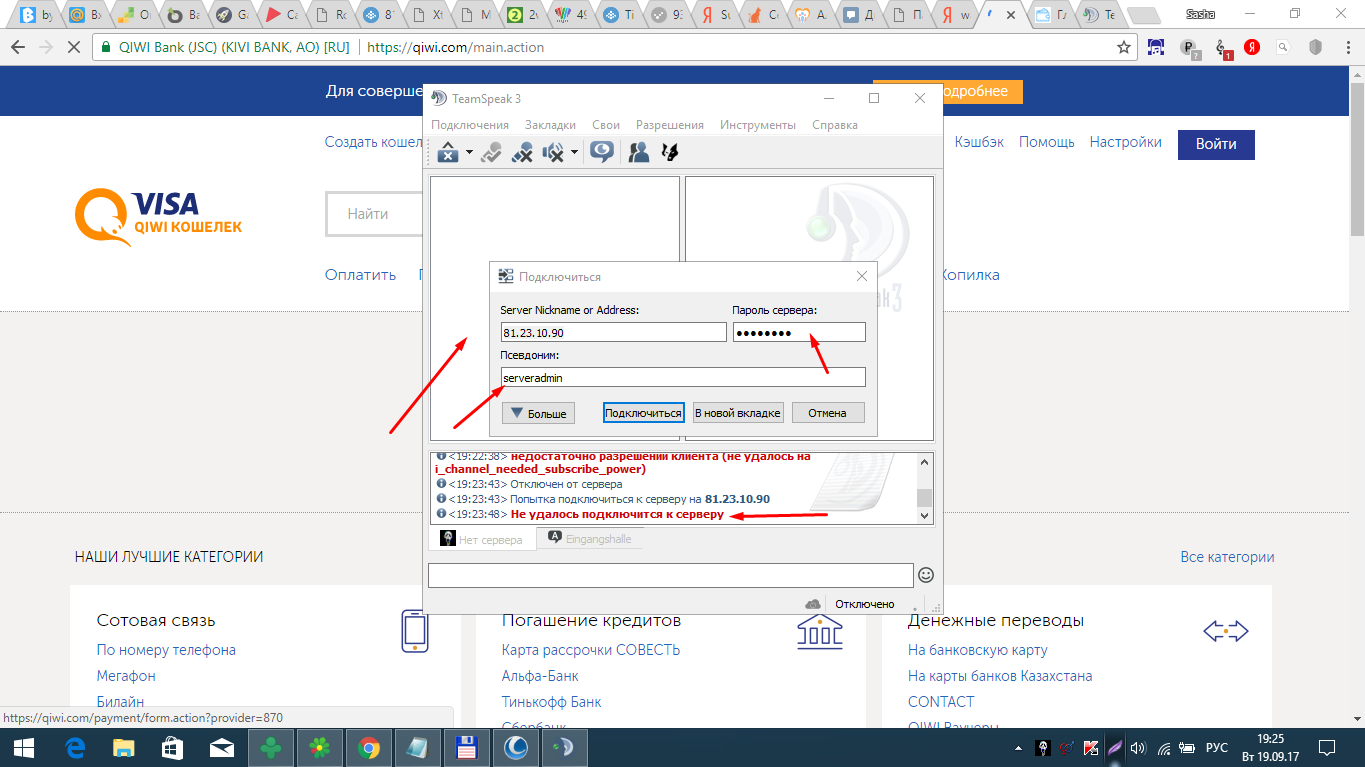
Task: Open the Справка menu
Action: tap(835, 125)
